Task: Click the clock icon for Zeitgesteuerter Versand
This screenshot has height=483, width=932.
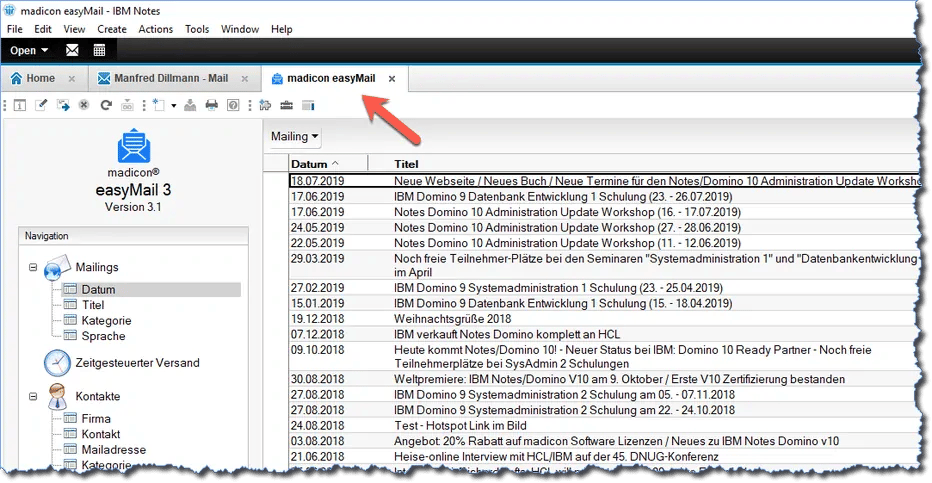Action: pyautogui.click(x=57, y=362)
